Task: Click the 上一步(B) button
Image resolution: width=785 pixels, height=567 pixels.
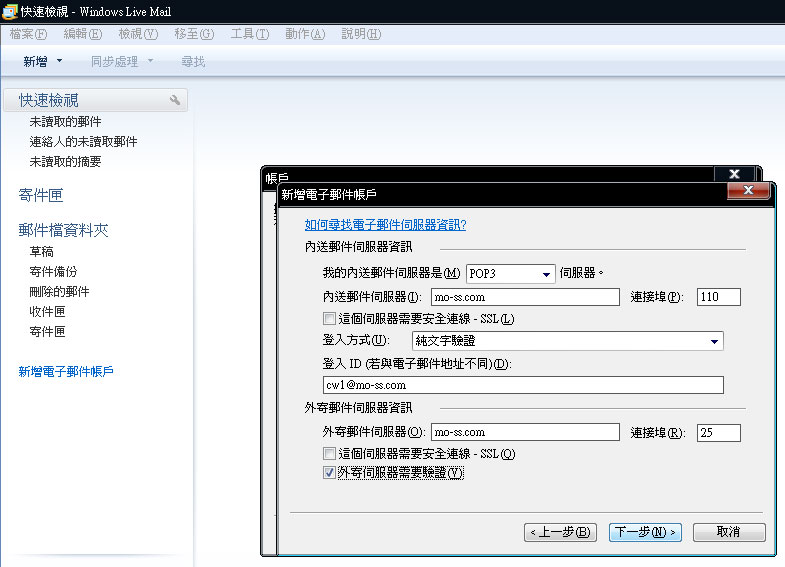Action: (x=560, y=532)
